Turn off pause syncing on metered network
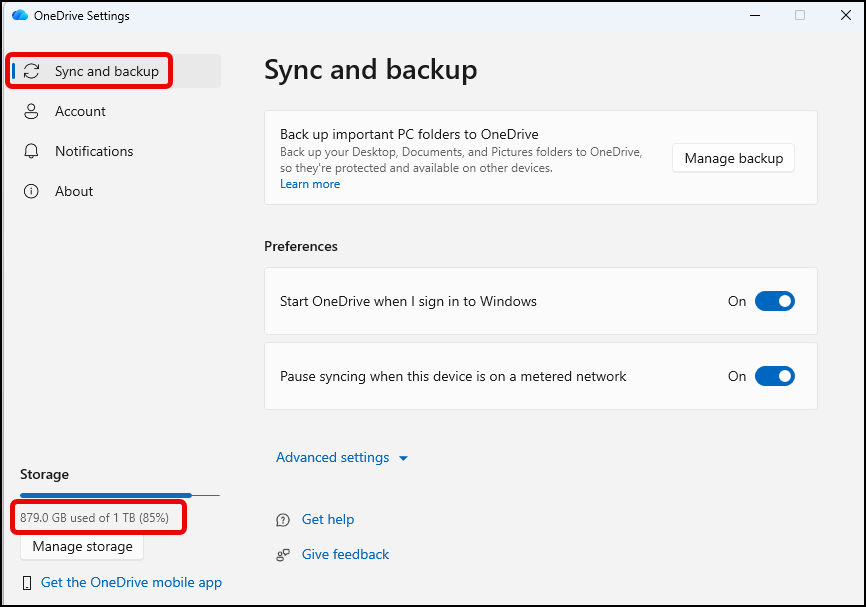The height and width of the screenshot is (607, 866). [774, 376]
